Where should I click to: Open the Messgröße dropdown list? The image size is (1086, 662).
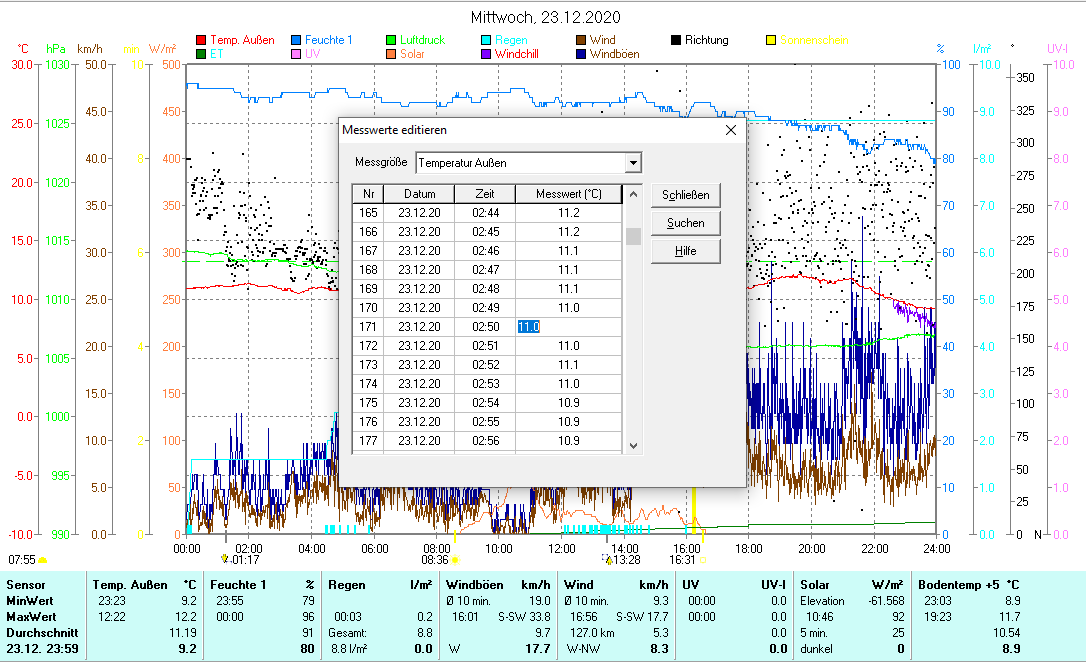point(634,162)
